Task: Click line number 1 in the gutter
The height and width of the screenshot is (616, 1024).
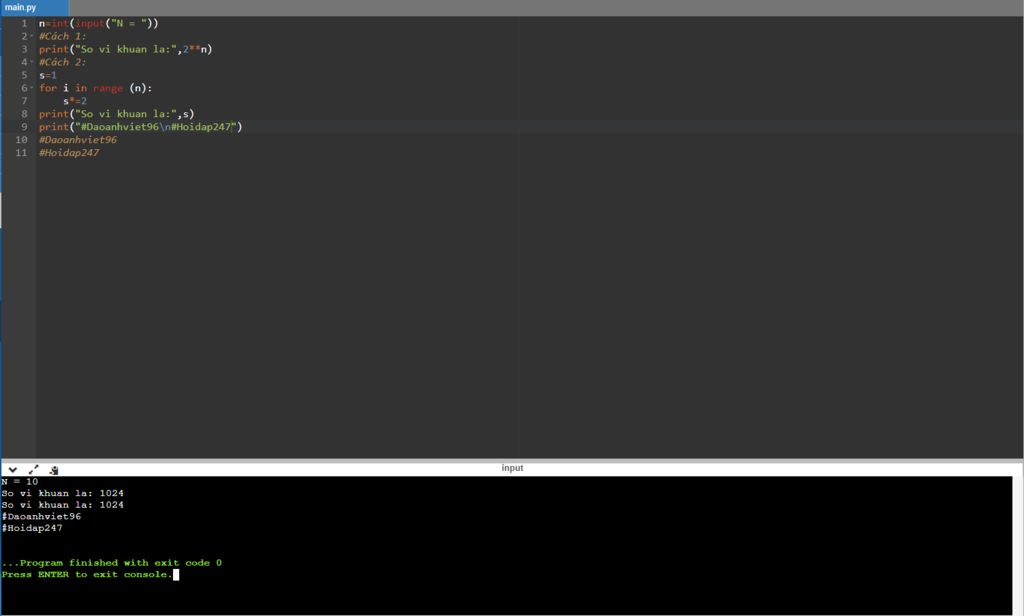Action: click(24, 23)
